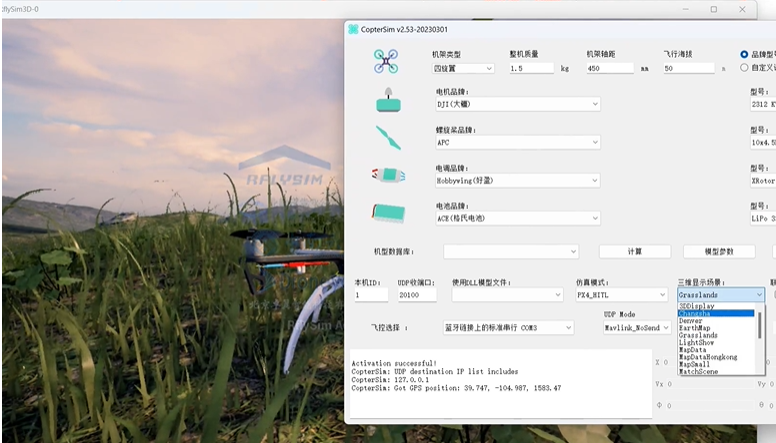Click the 飞行海拔 50 input field

[689, 68]
